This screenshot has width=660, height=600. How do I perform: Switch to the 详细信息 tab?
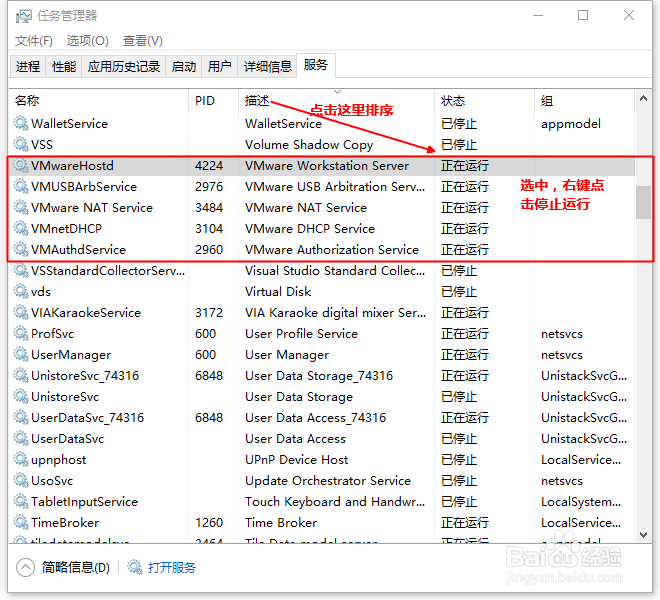click(267, 67)
